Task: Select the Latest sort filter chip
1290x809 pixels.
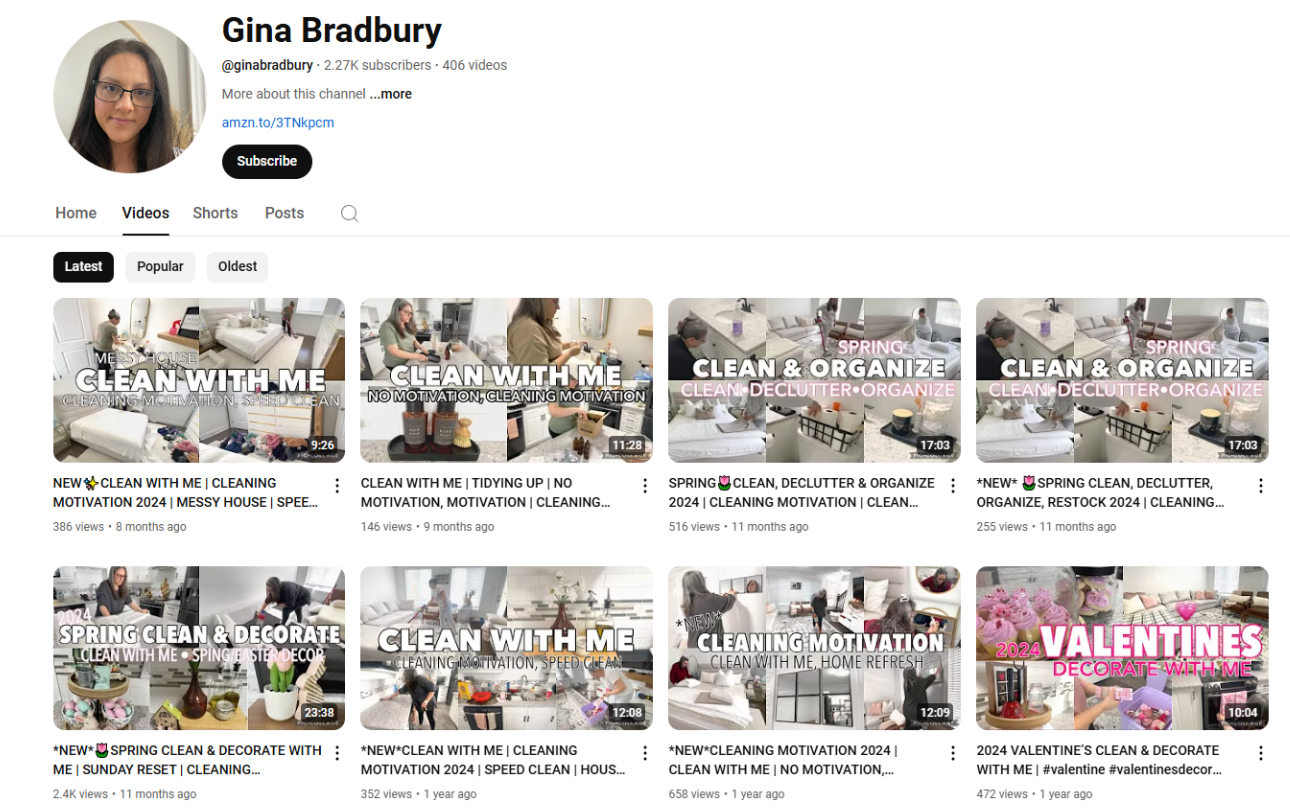Action: click(x=83, y=267)
